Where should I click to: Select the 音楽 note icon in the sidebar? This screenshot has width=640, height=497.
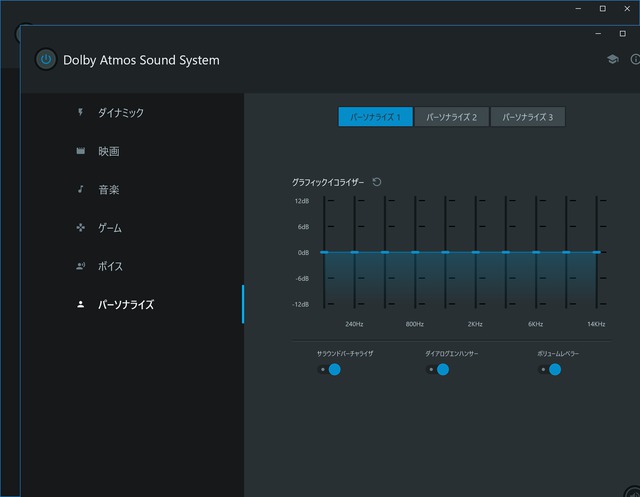[81, 189]
